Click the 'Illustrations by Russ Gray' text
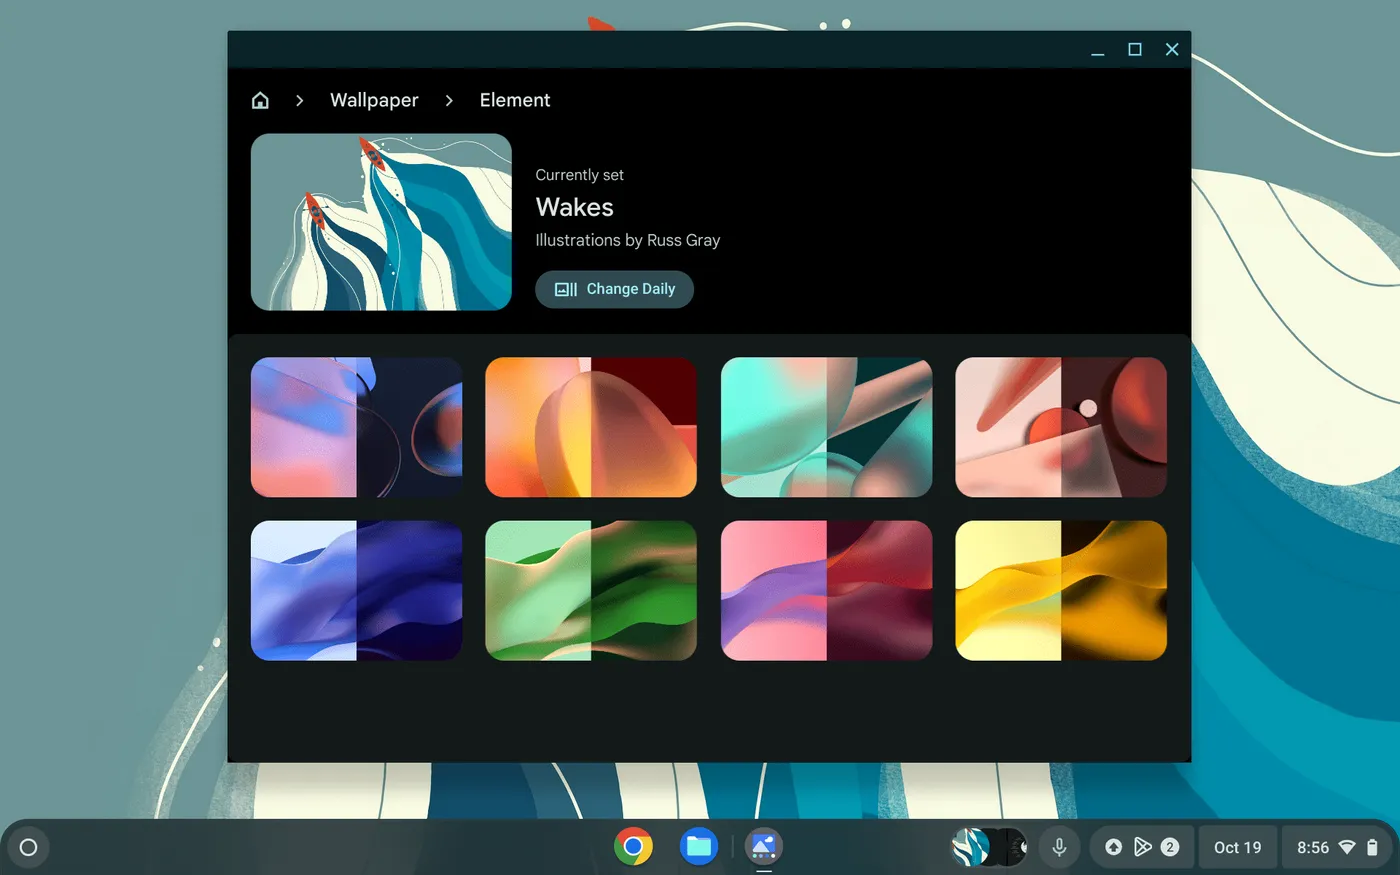This screenshot has height=875, width=1400. [628, 240]
